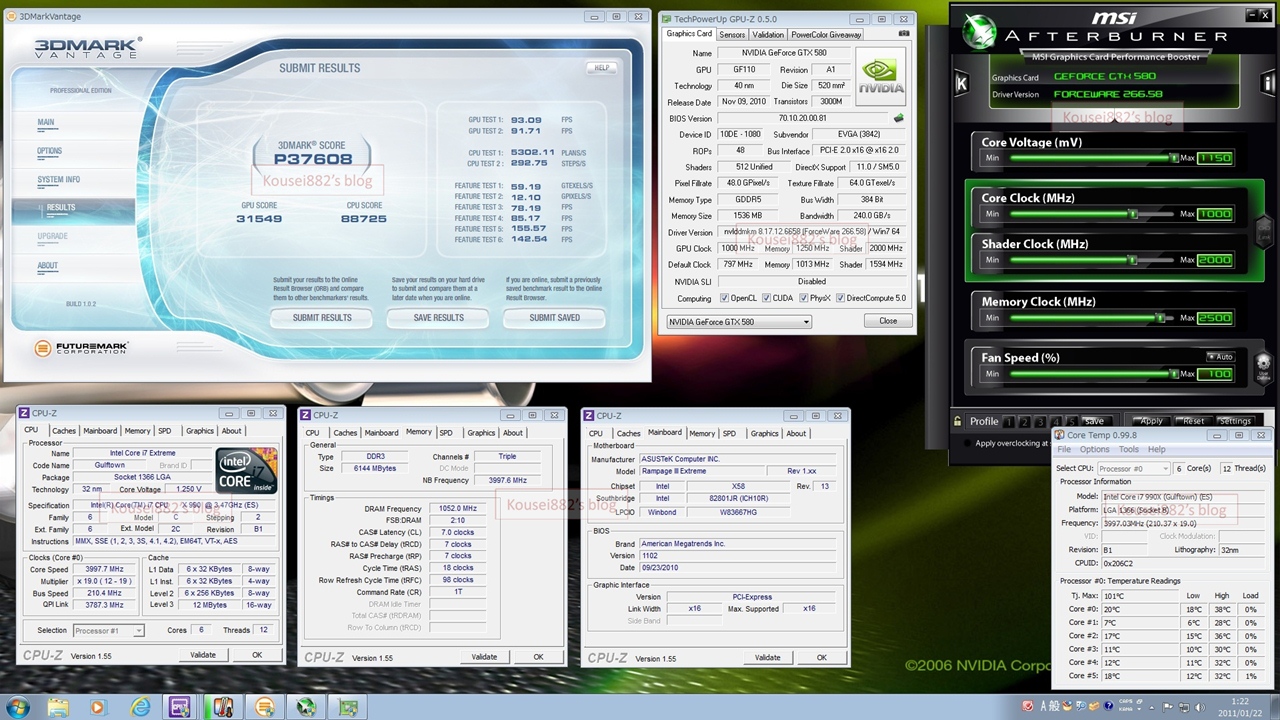This screenshot has width=1280, height=720.
Task: Open the Graphics tab in CPU-Z Mainboard window
Action: 765,433
